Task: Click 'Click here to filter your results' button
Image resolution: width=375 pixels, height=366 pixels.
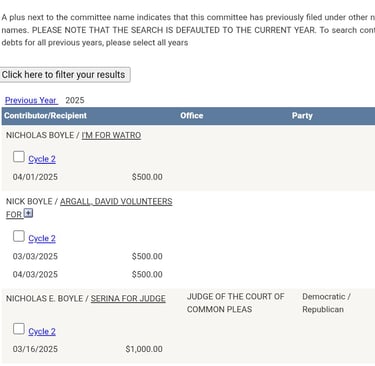Action: 65,75
